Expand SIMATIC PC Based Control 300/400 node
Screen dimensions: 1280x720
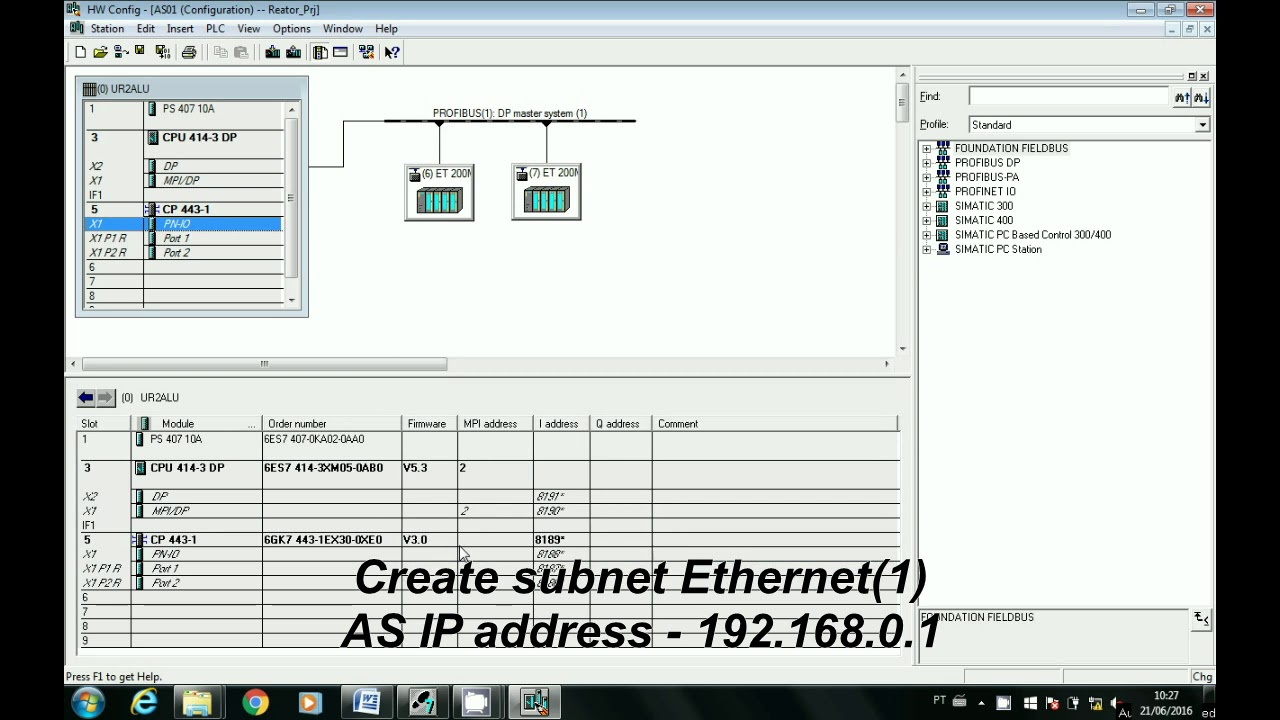click(926, 235)
